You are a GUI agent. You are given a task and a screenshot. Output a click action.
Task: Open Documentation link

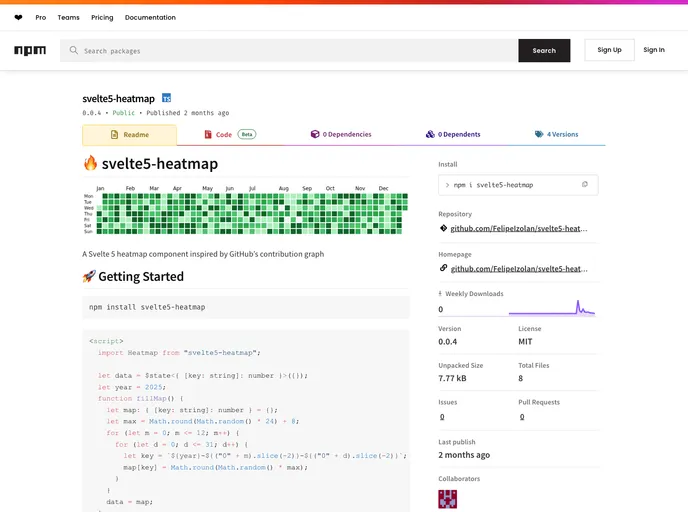click(150, 18)
